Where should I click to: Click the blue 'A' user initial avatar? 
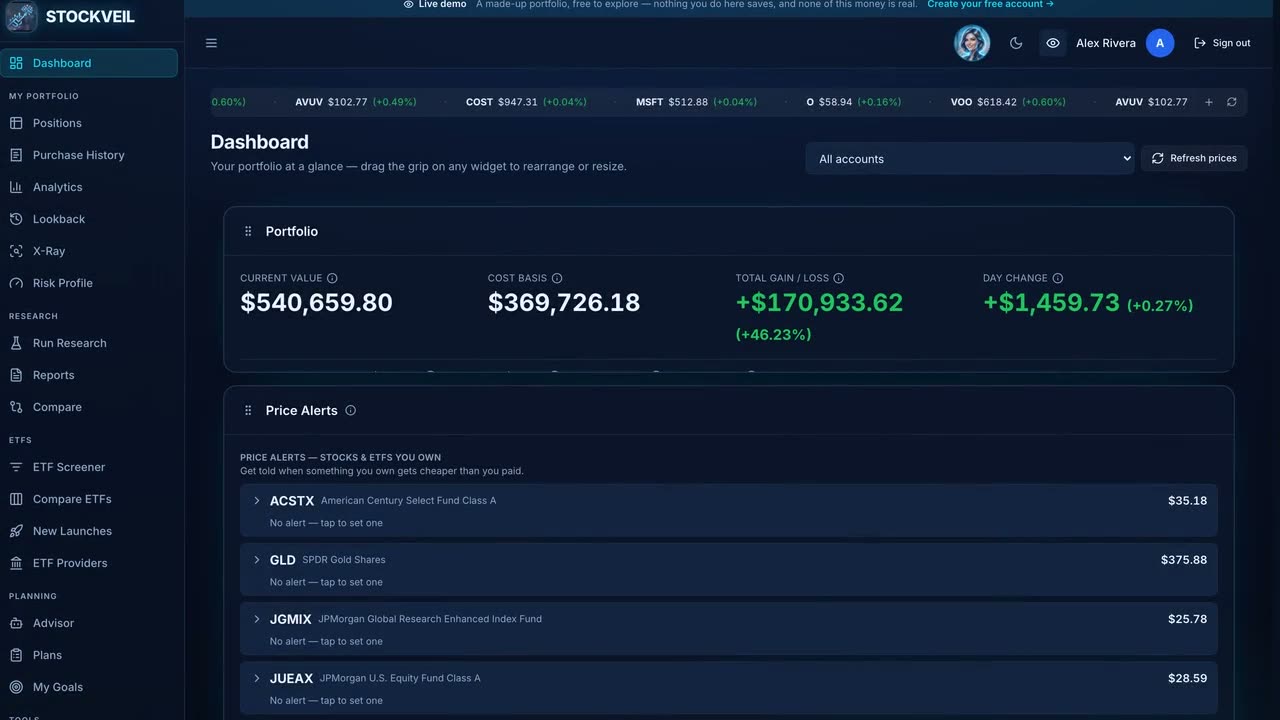pos(1160,43)
